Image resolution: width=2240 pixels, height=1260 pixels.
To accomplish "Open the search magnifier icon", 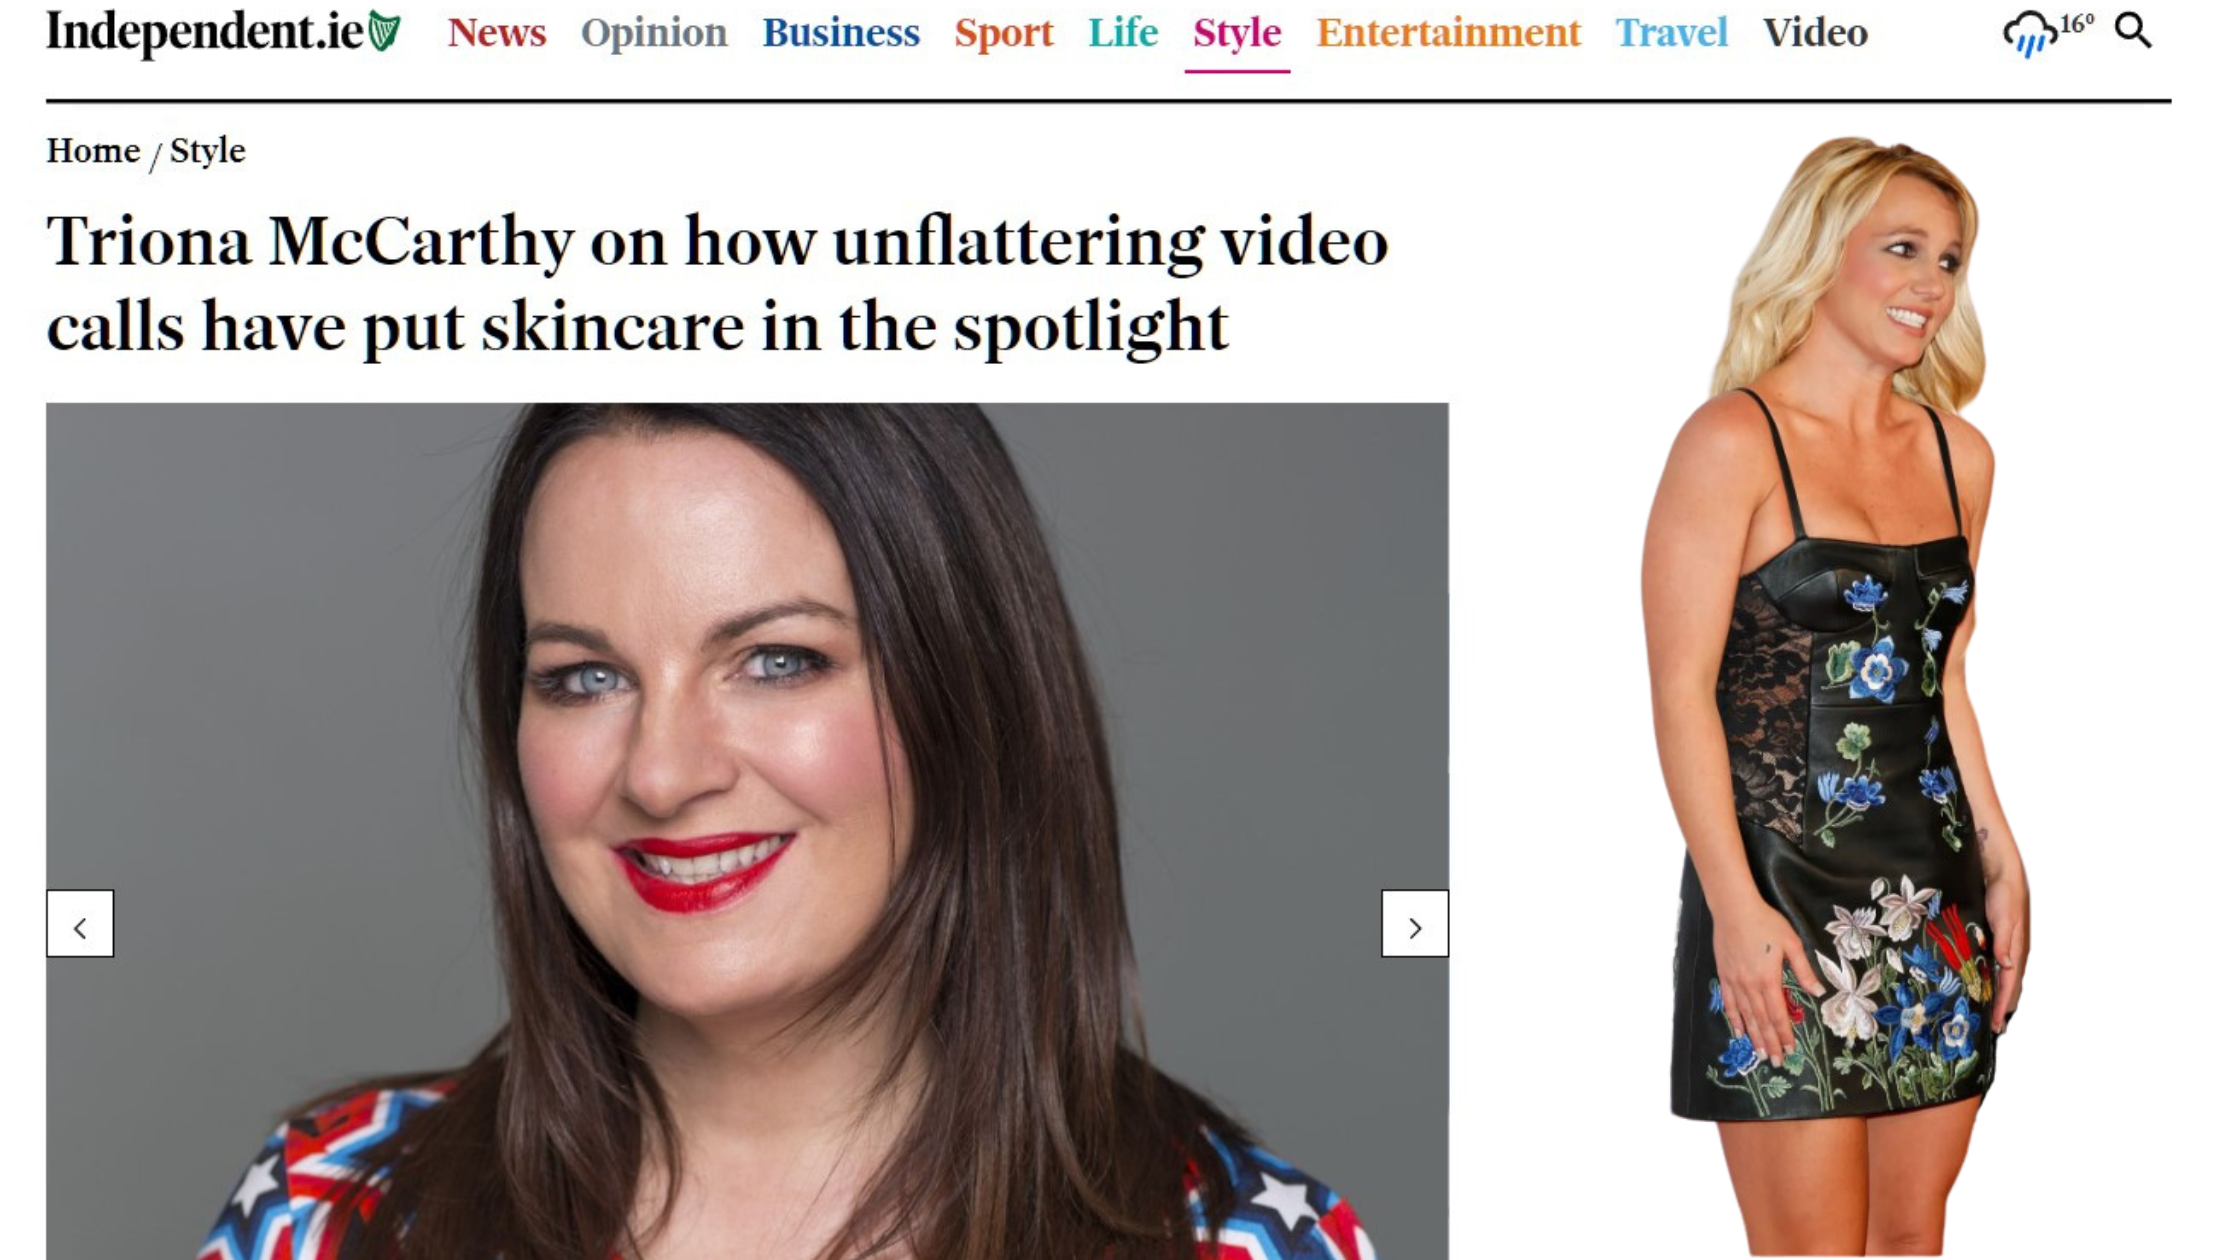I will tap(2133, 31).
